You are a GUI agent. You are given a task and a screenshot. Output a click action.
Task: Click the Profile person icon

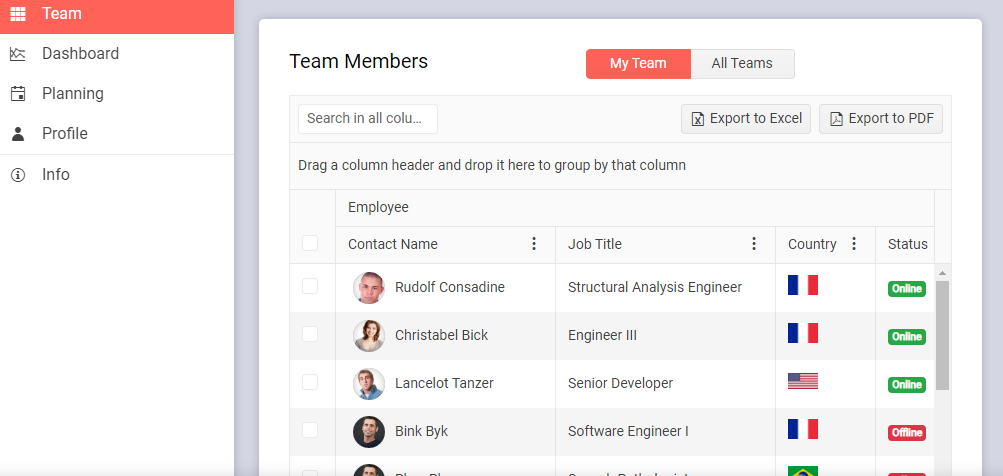pyautogui.click(x=18, y=134)
